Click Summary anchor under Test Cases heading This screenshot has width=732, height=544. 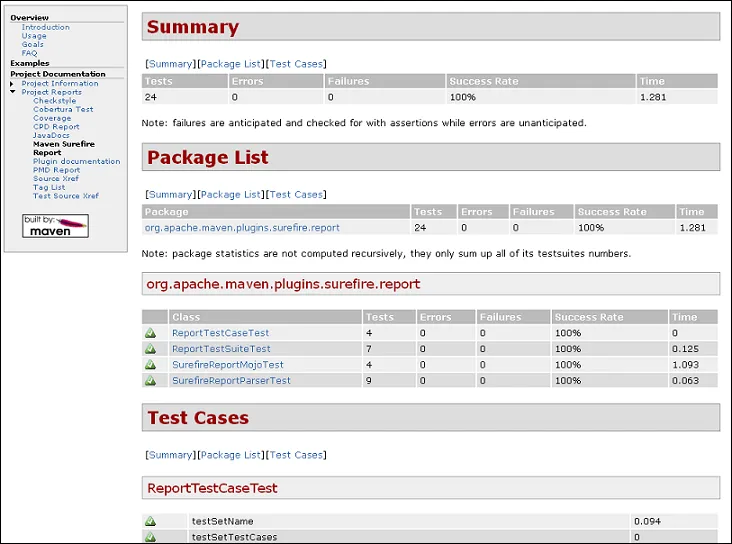coord(170,455)
